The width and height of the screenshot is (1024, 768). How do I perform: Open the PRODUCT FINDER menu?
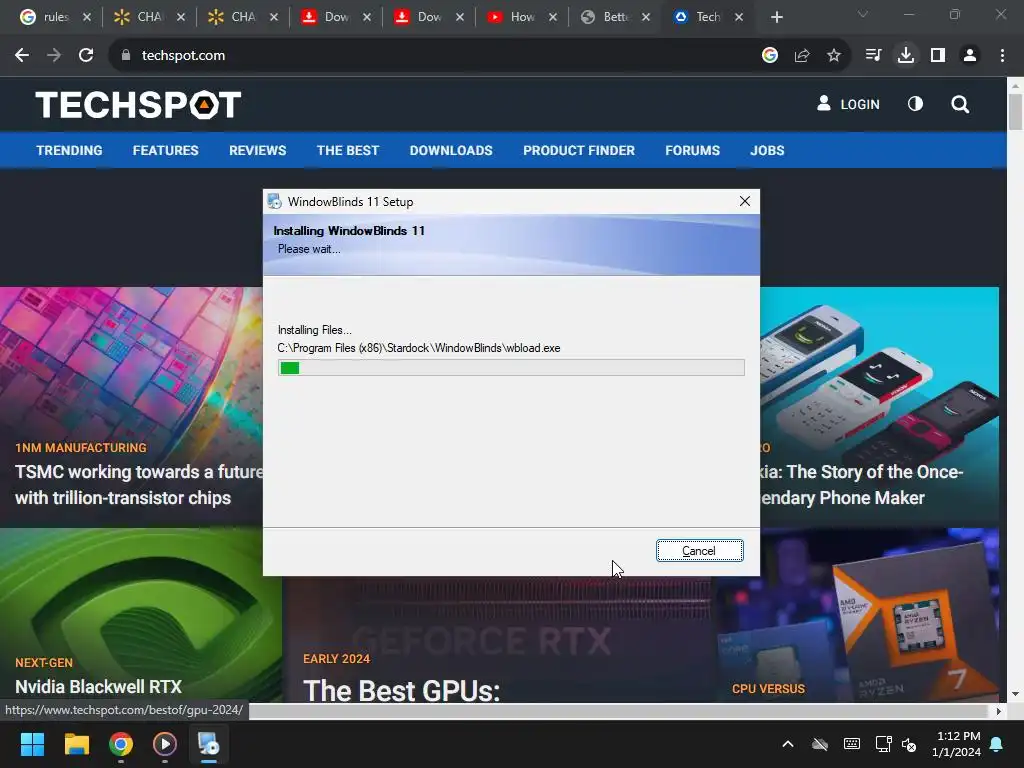click(579, 150)
